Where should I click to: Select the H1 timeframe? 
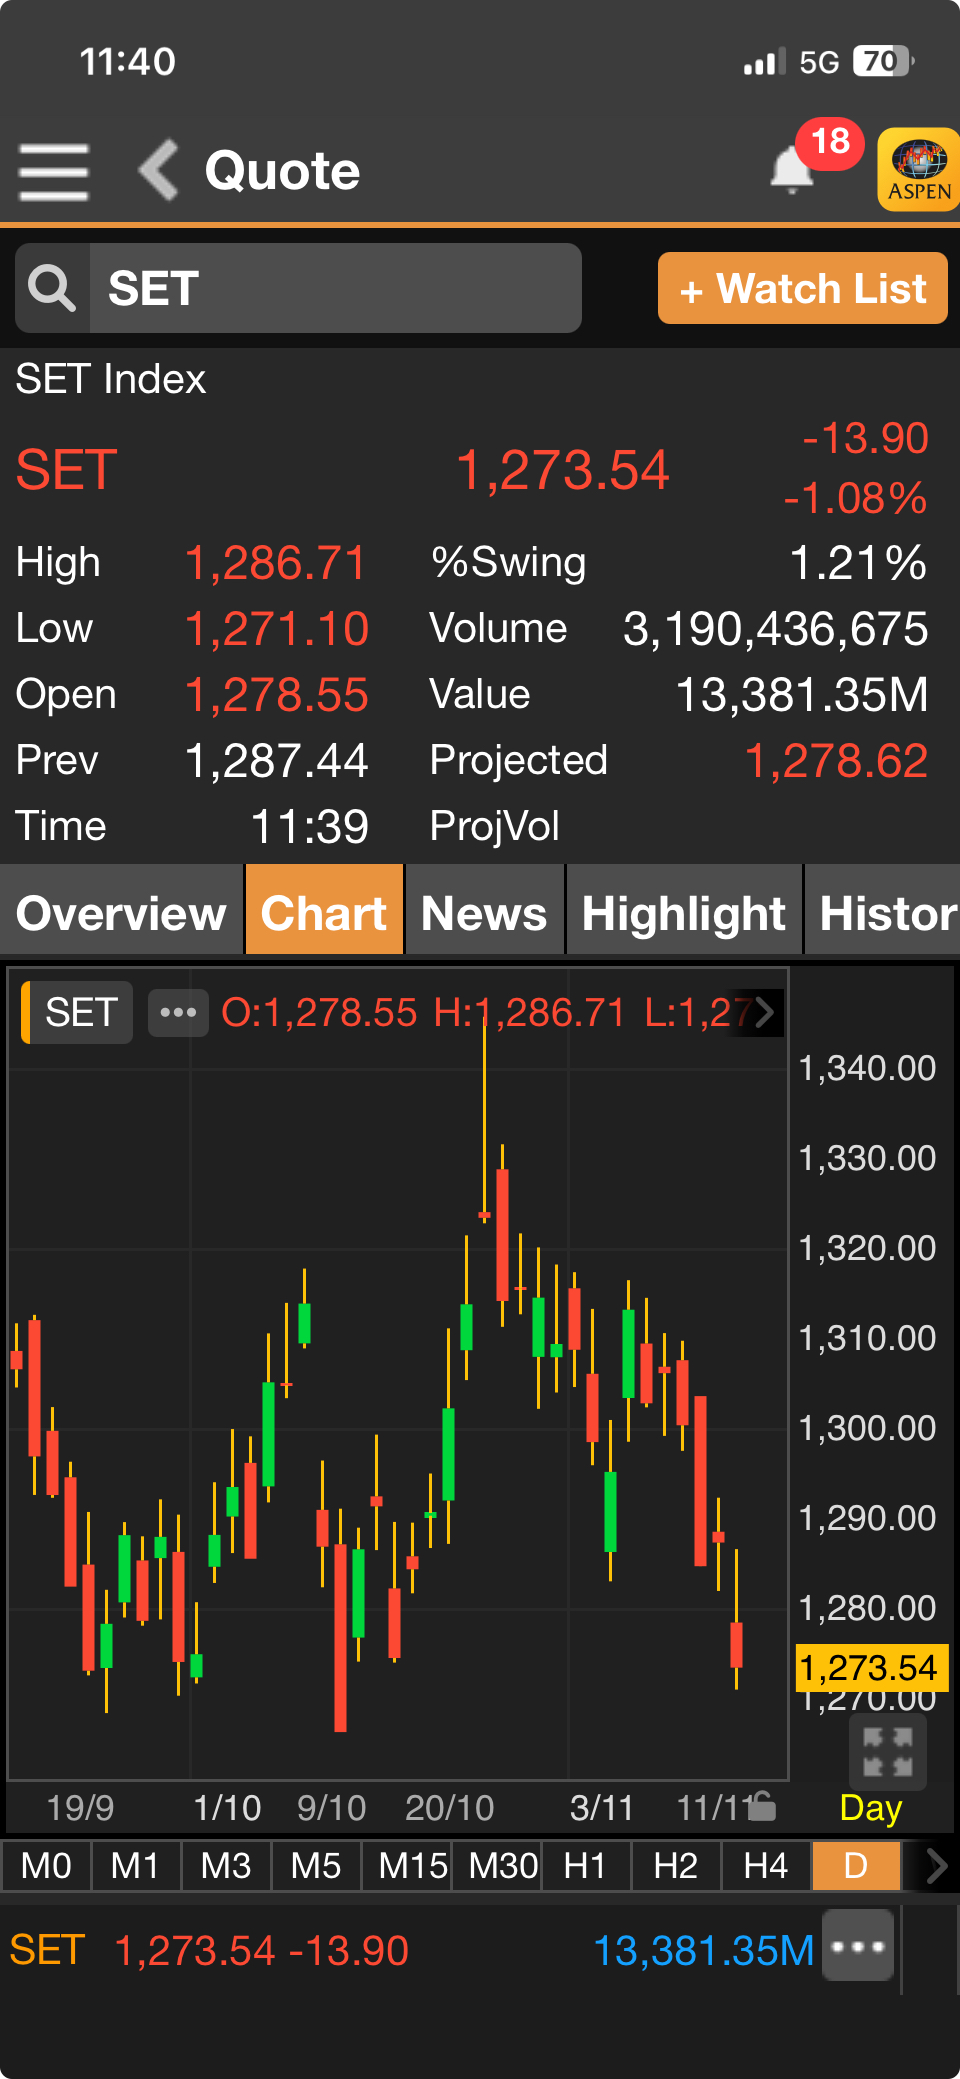point(586,1866)
